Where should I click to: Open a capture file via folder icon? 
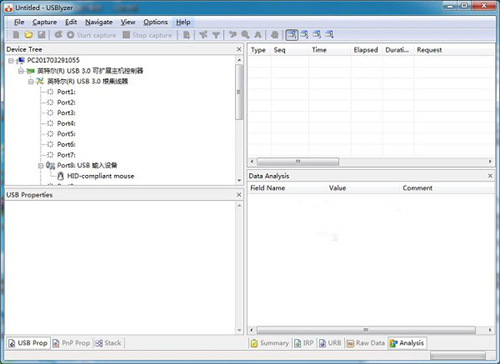click(x=29, y=35)
